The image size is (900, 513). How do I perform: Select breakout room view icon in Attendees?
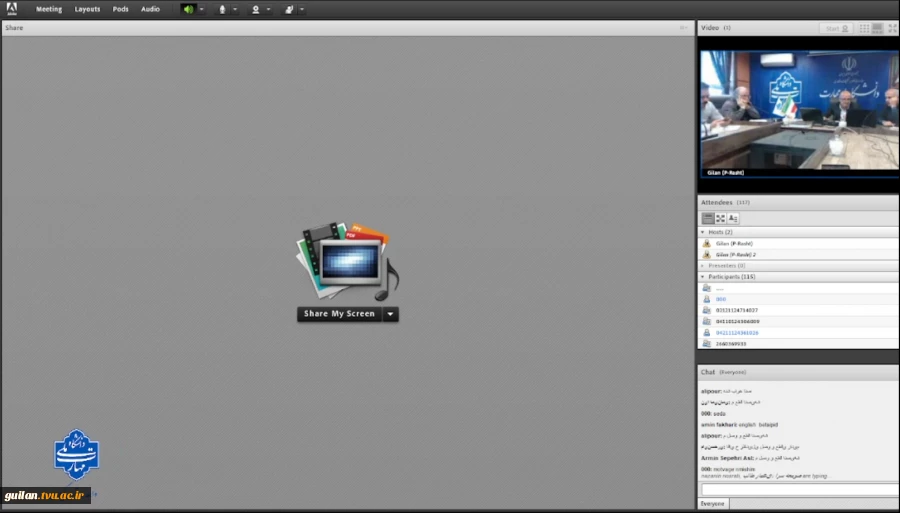[x=720, y=218]
